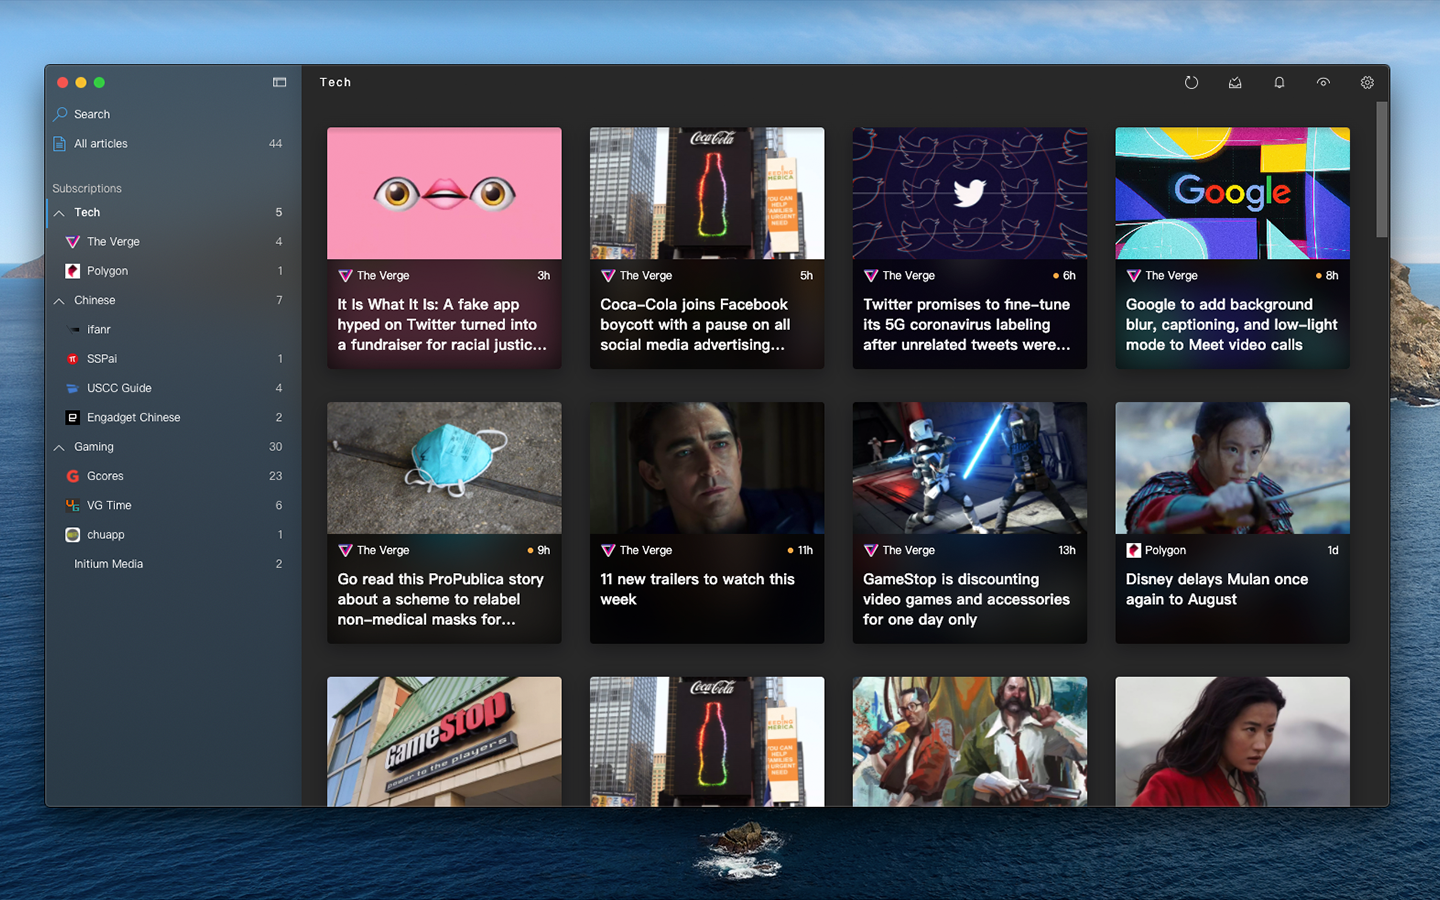Open the settings gear icon
Viewport: 1440px width, 900px height.
[1367, 83]
